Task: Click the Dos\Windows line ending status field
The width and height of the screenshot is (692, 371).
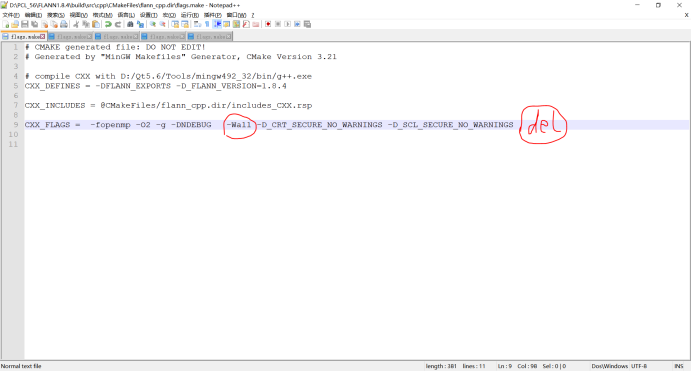Action: click(609, 366)
